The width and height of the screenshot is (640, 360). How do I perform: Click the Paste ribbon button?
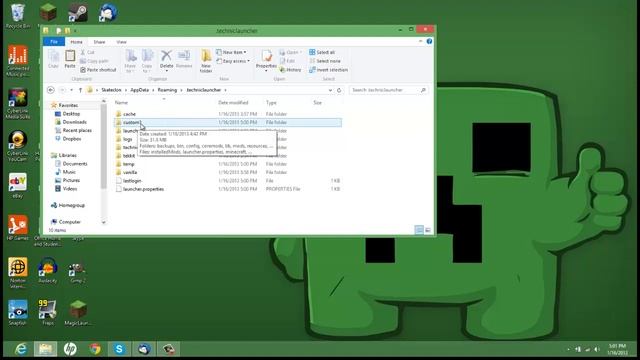[70, 60]
